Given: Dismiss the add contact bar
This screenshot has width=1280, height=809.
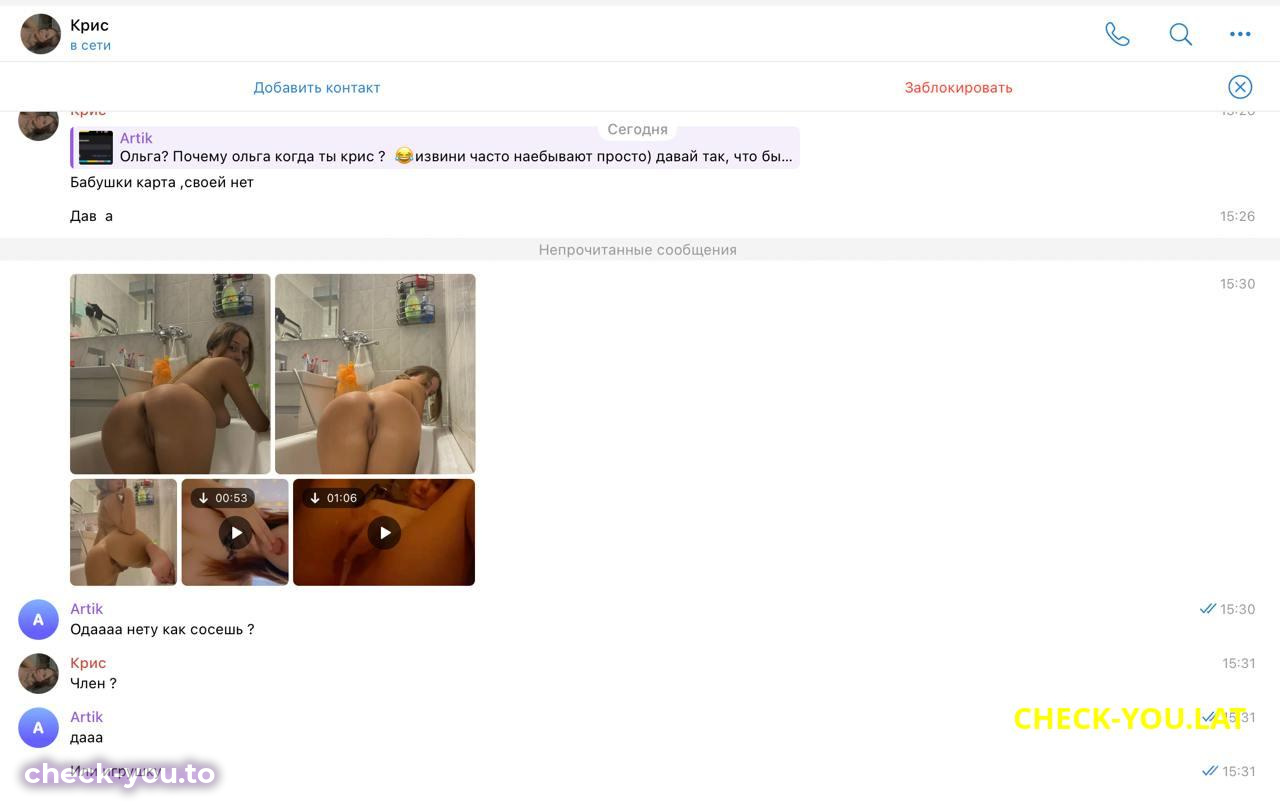Looking at the screenshot, I should (x=1240, y=87).
